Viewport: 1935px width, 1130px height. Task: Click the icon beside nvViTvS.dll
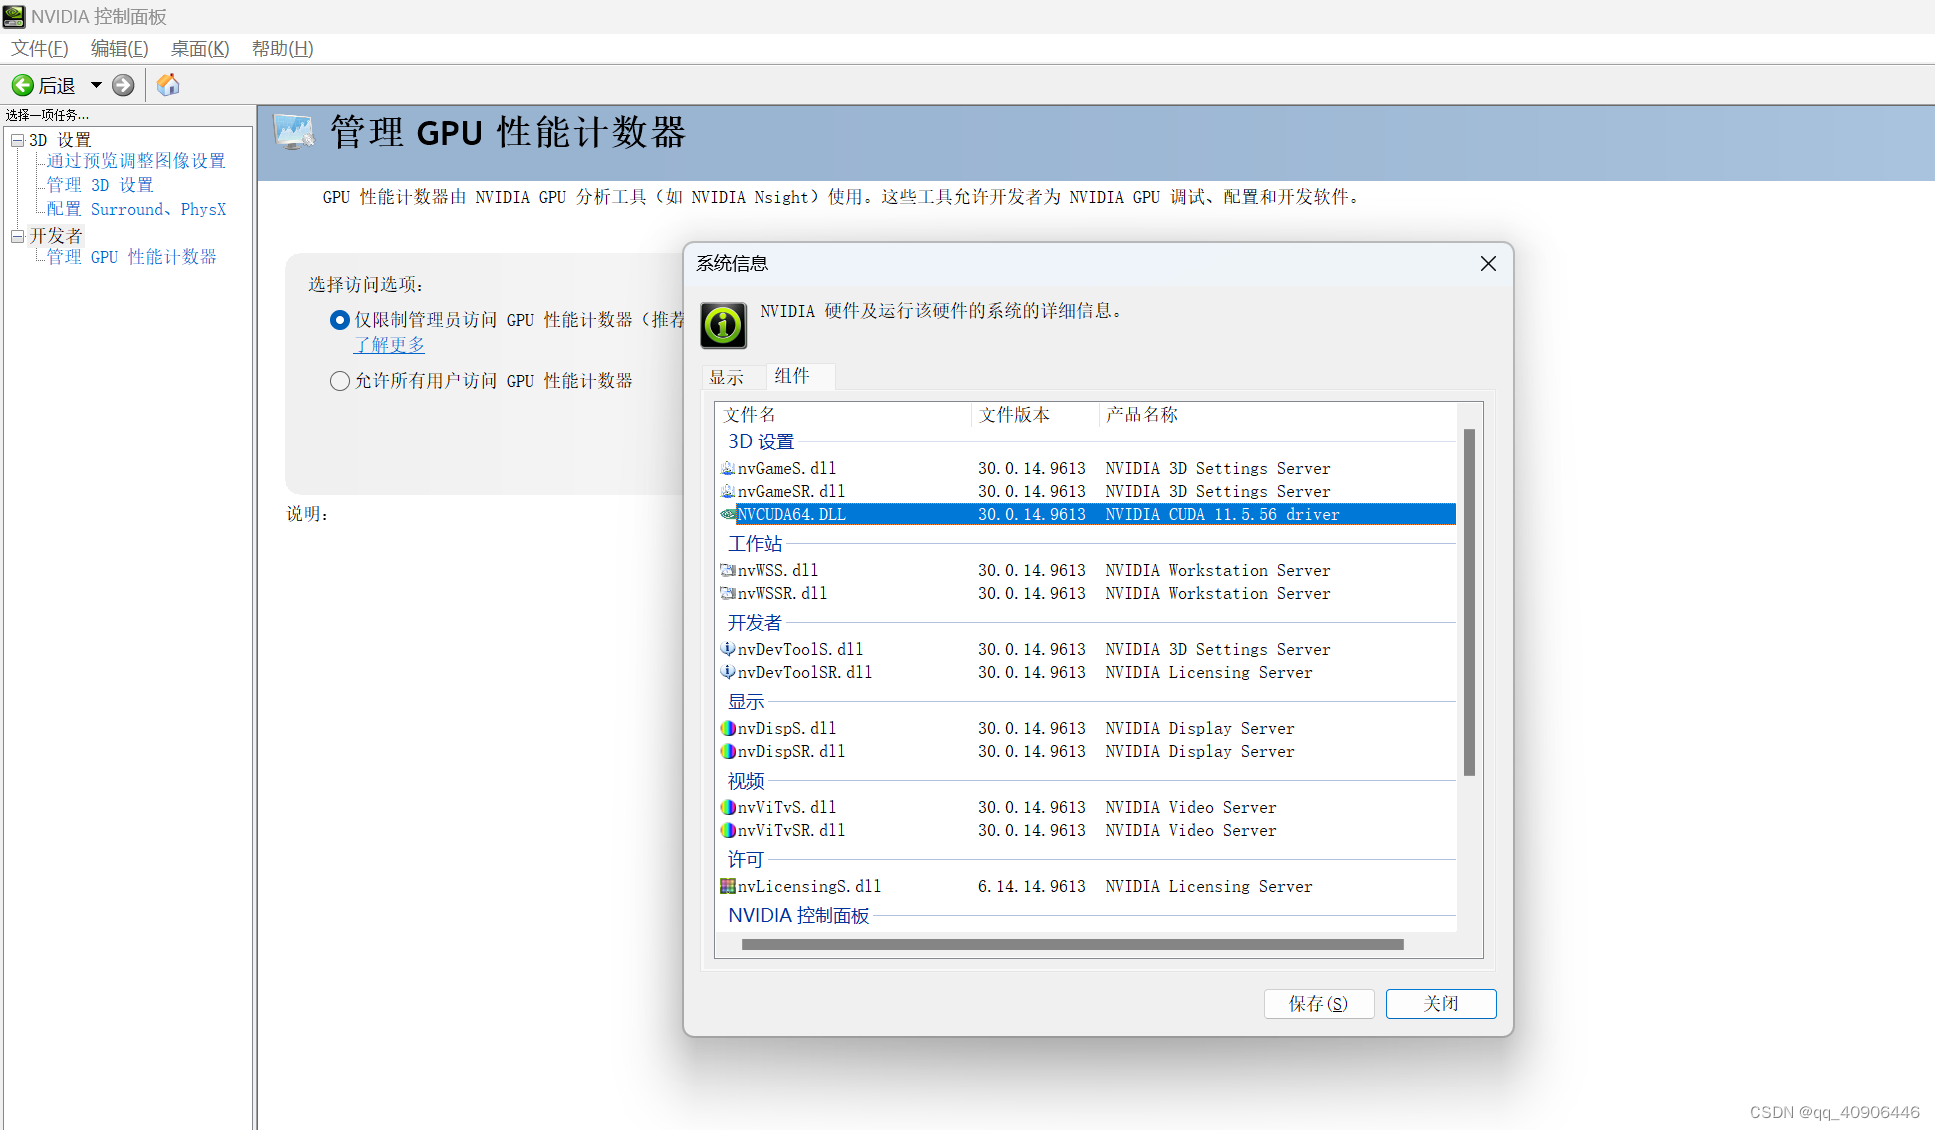point(728,807)
